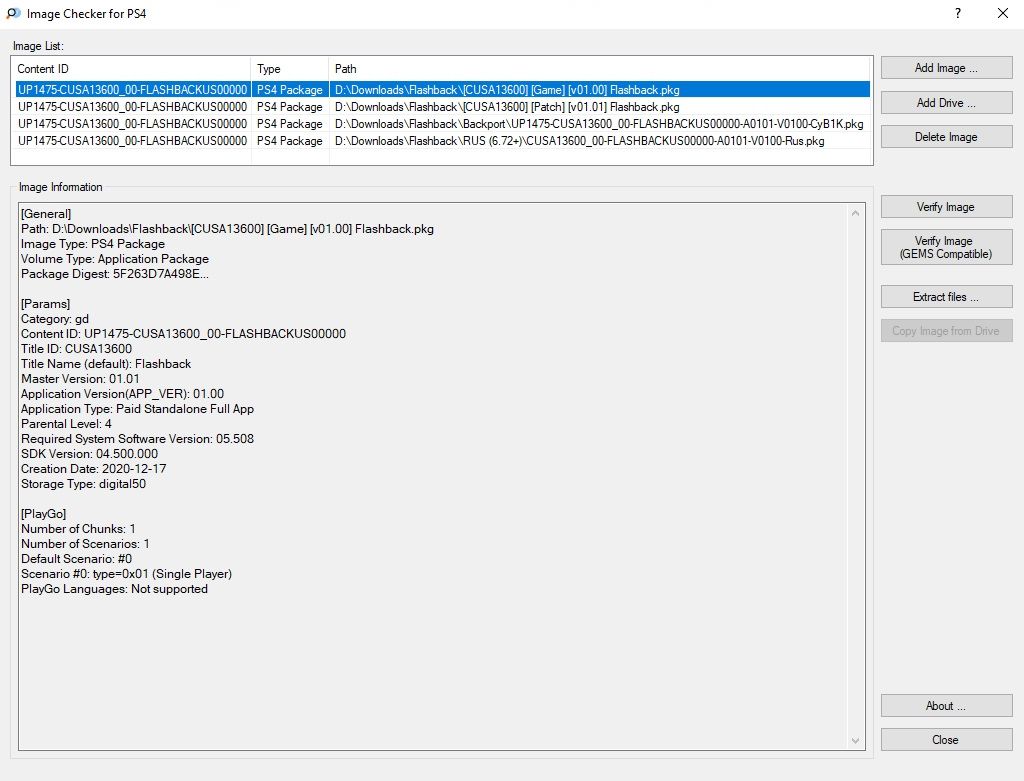This screenshot has width=1024, height=781.
Task: Click the Verify Image button
Action: pos(946,206)
